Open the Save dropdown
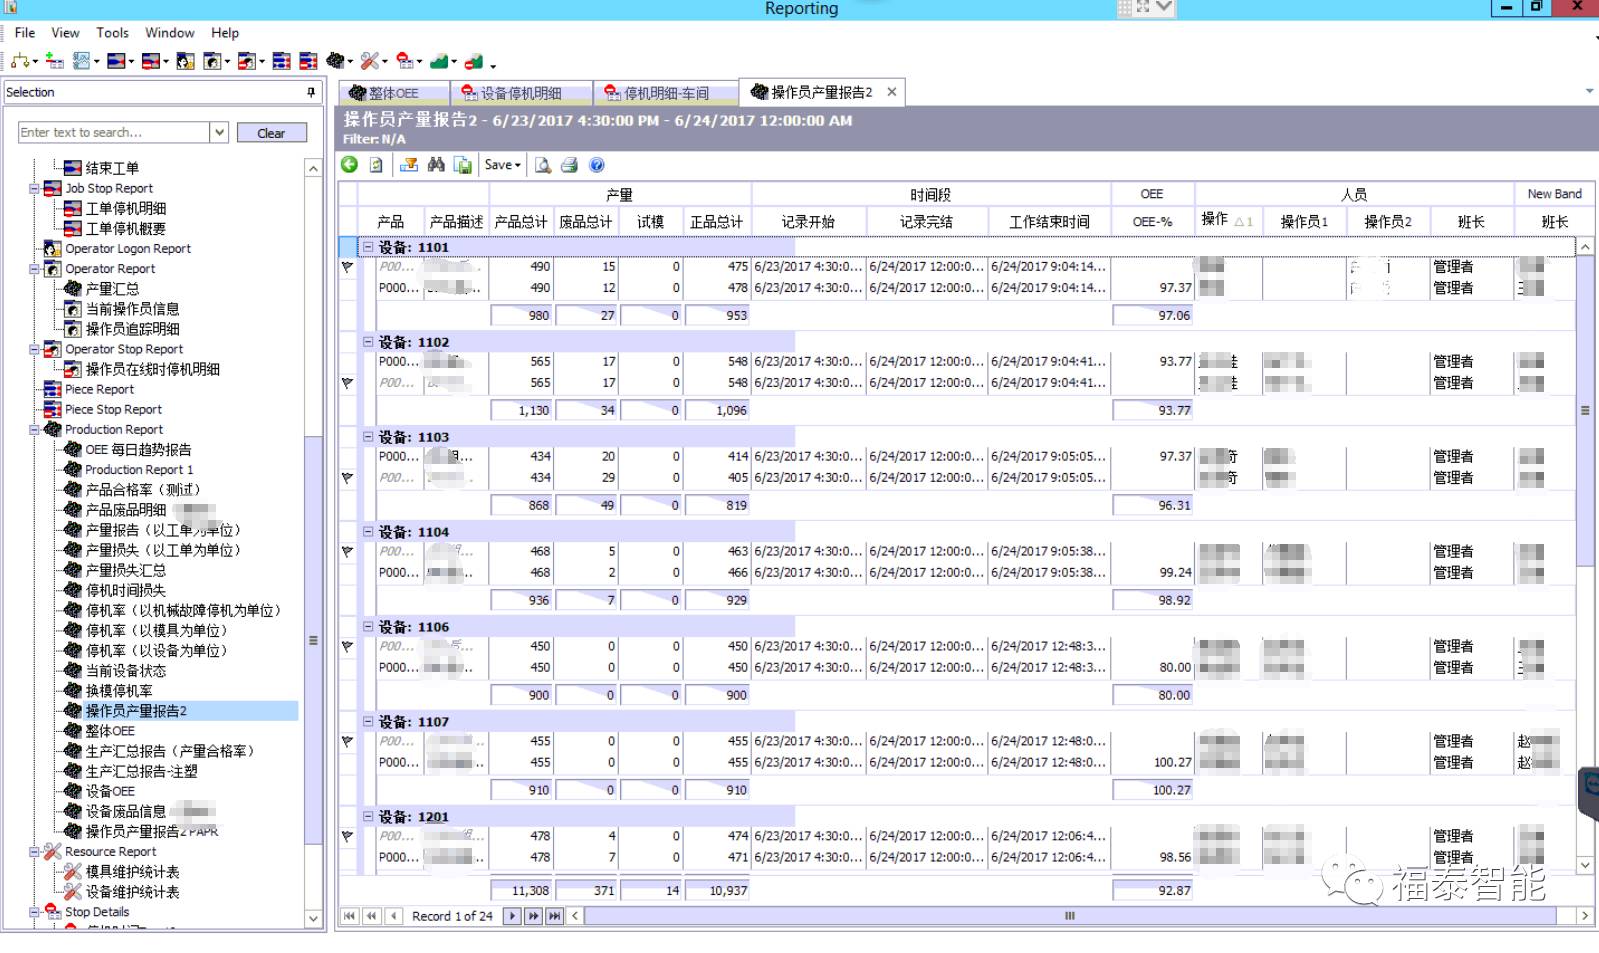This screenshot has height=953, width=1599. coord(502,165)
